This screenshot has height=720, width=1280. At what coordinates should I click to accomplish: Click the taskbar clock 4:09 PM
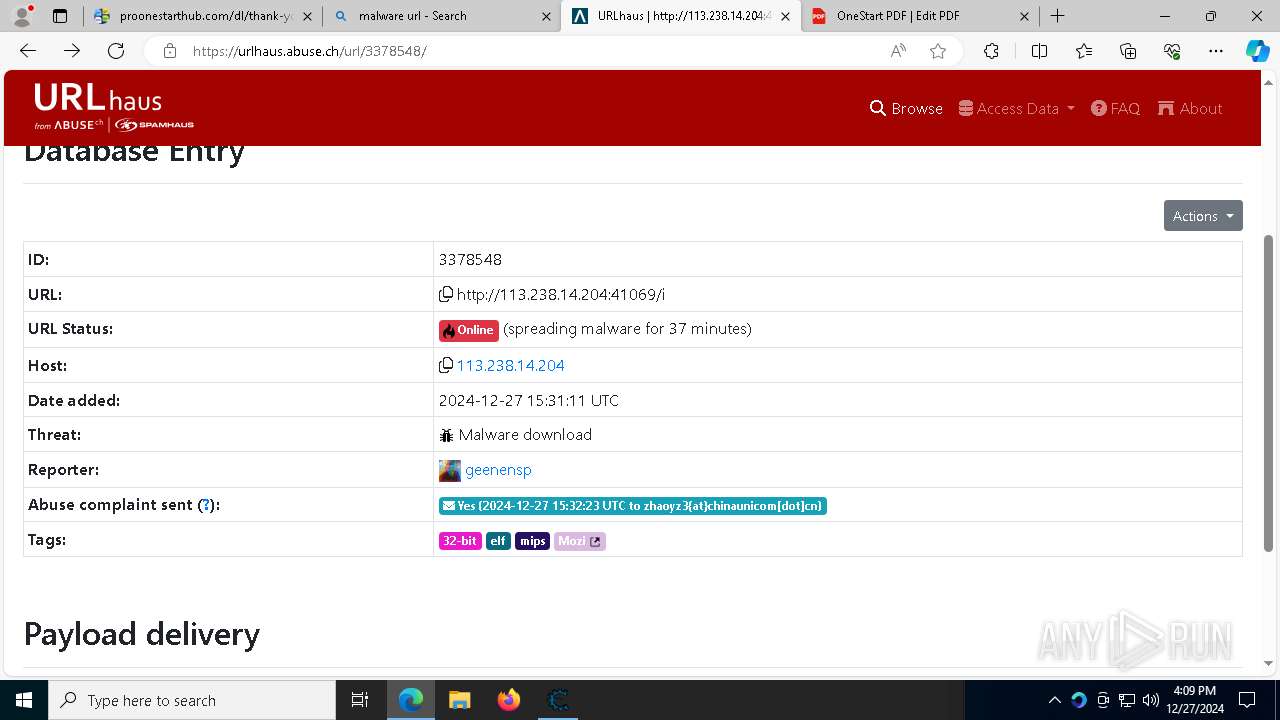1194,691
